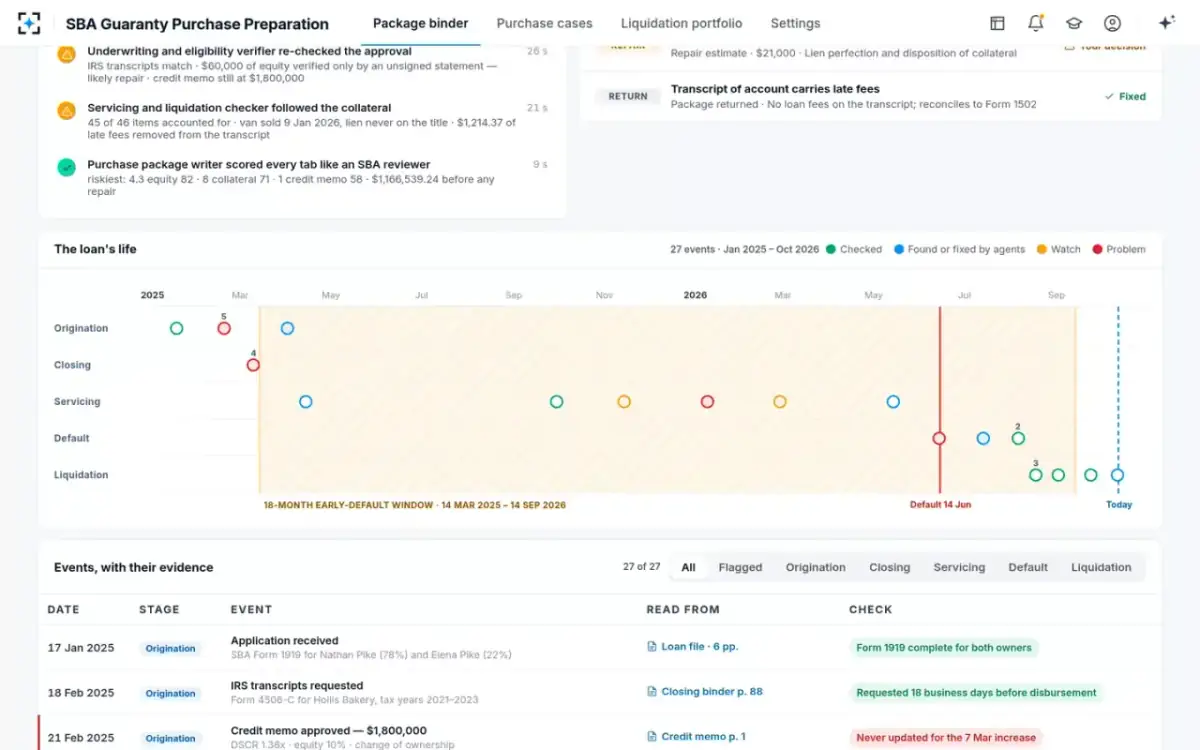Viewport: 1200px width, 750px height.
Task: Open Loan file 6 pp. link
Action: click(692, 647)
